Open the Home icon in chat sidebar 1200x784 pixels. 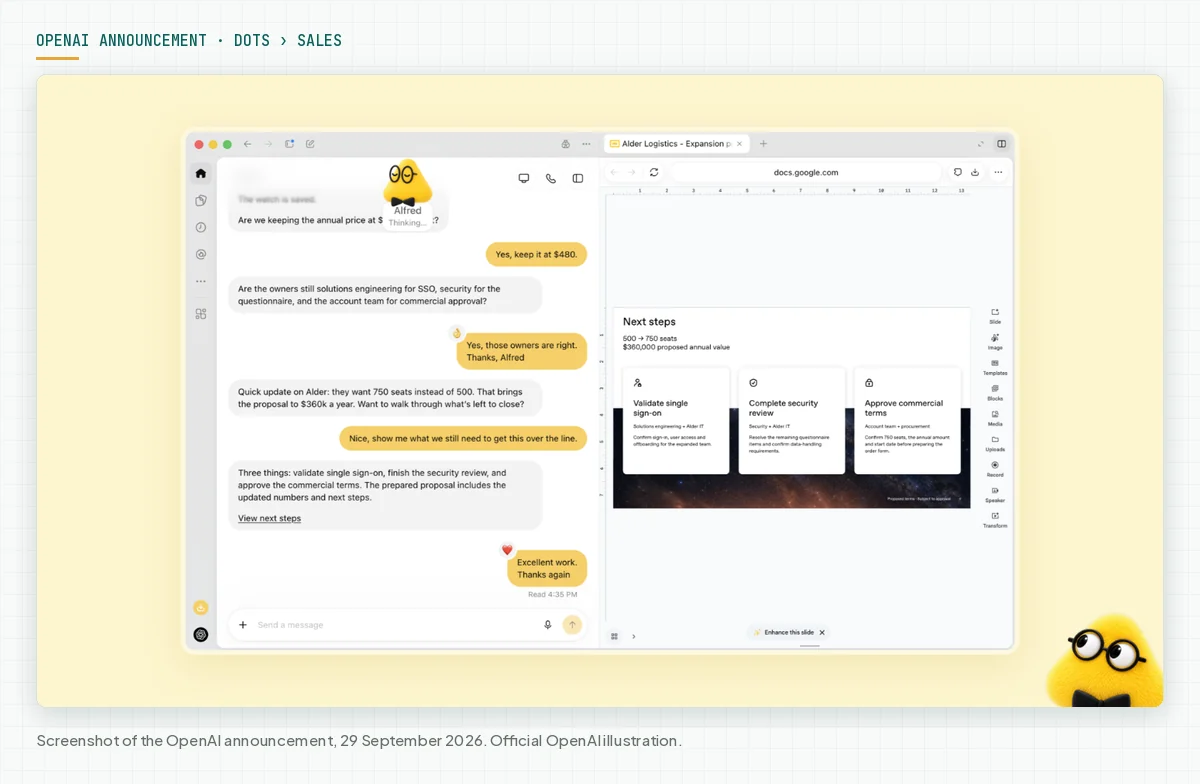coord(201,173)
